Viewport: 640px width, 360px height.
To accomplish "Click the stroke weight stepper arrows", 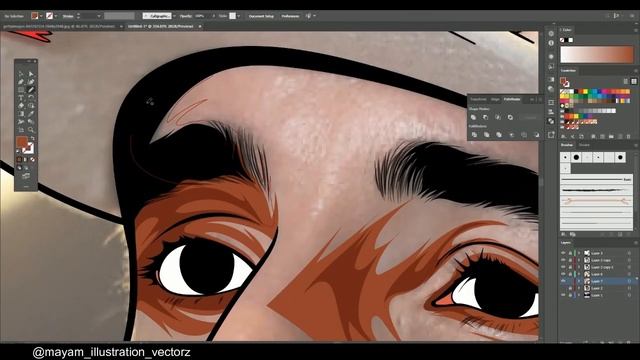I will click(x=77, y=16).
